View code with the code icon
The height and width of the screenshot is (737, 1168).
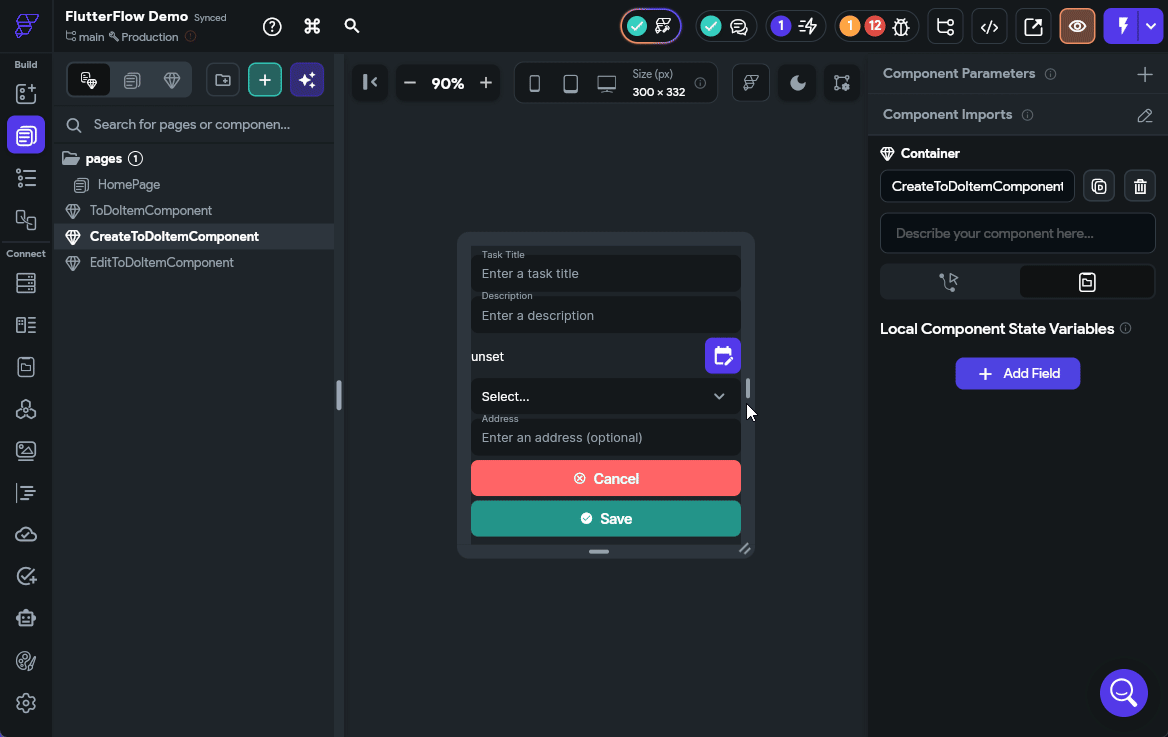pos(989,27)
